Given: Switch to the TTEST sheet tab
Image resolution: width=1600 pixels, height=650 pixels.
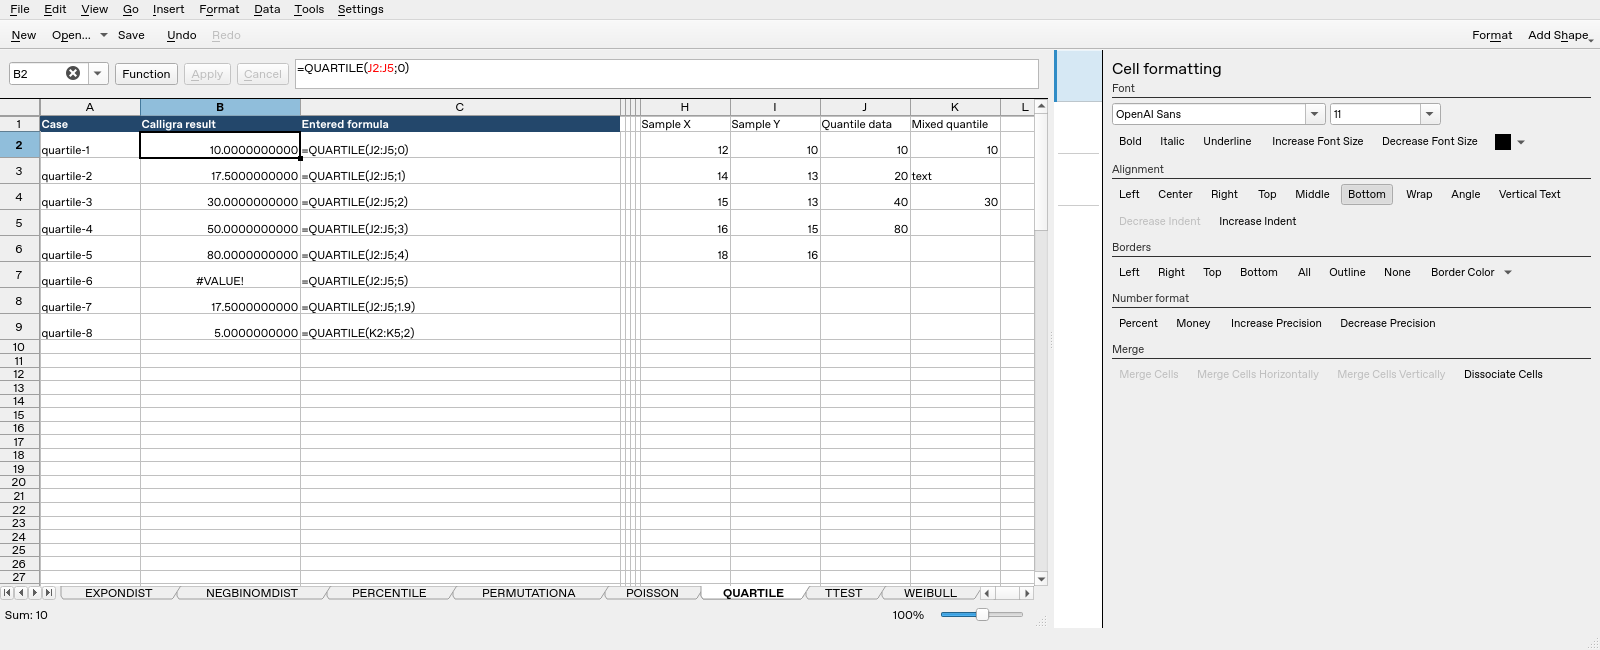Looking at the screenshot, I should pyautogui.click(x=843, y=593).
